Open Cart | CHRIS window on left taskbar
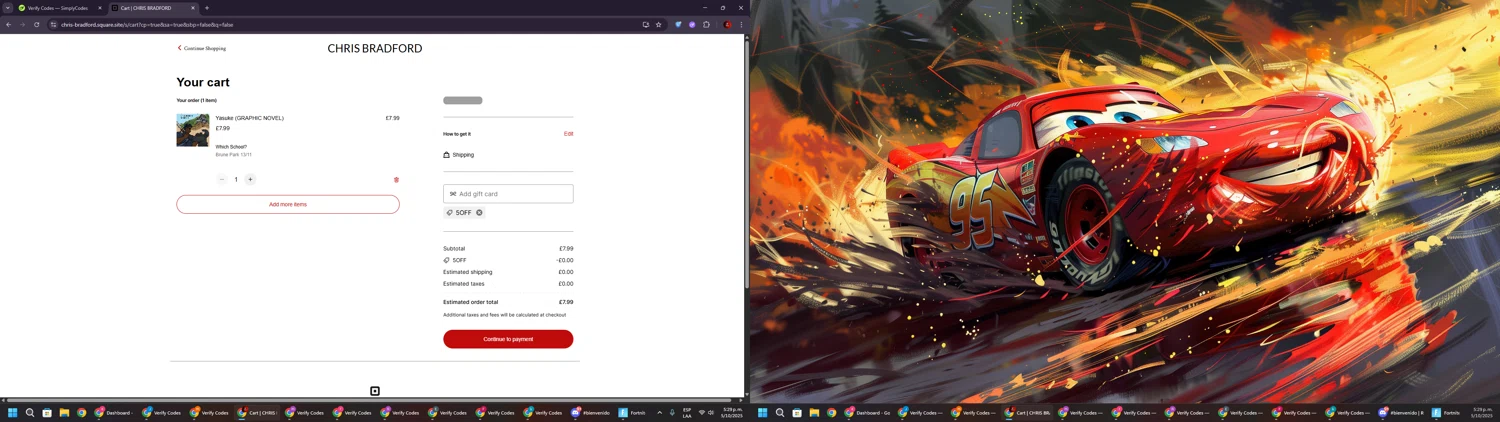Viewport: 1500px width, 422px height. coord(258,412)
